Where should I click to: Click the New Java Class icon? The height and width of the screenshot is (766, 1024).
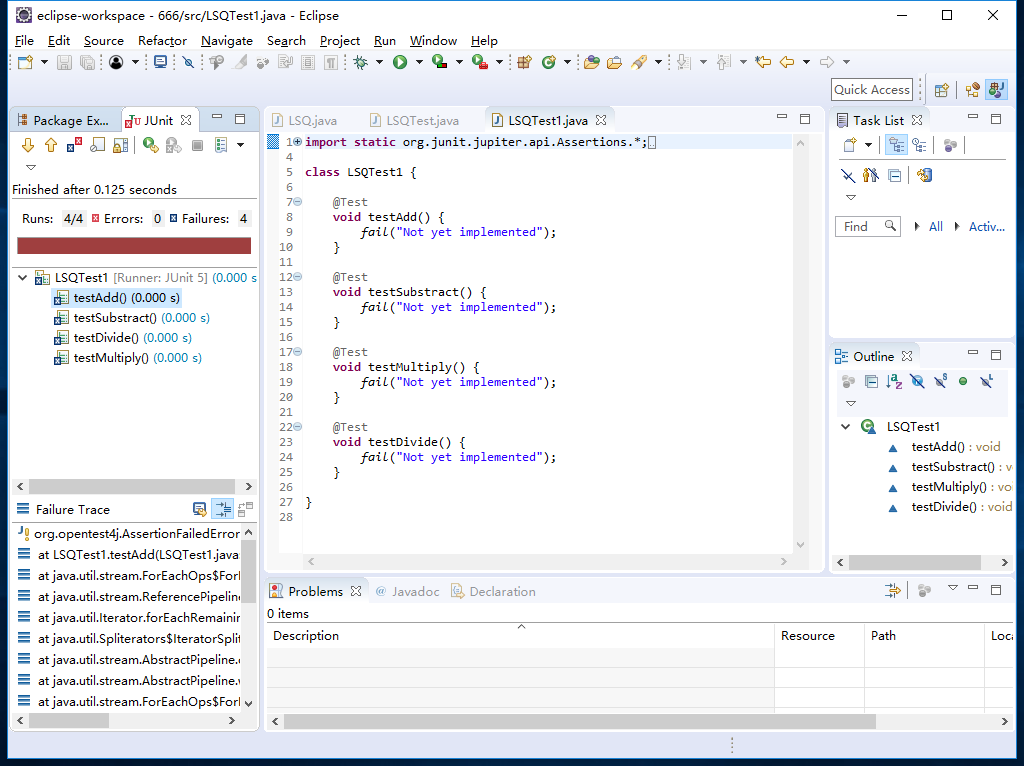(x=549, y=62)
